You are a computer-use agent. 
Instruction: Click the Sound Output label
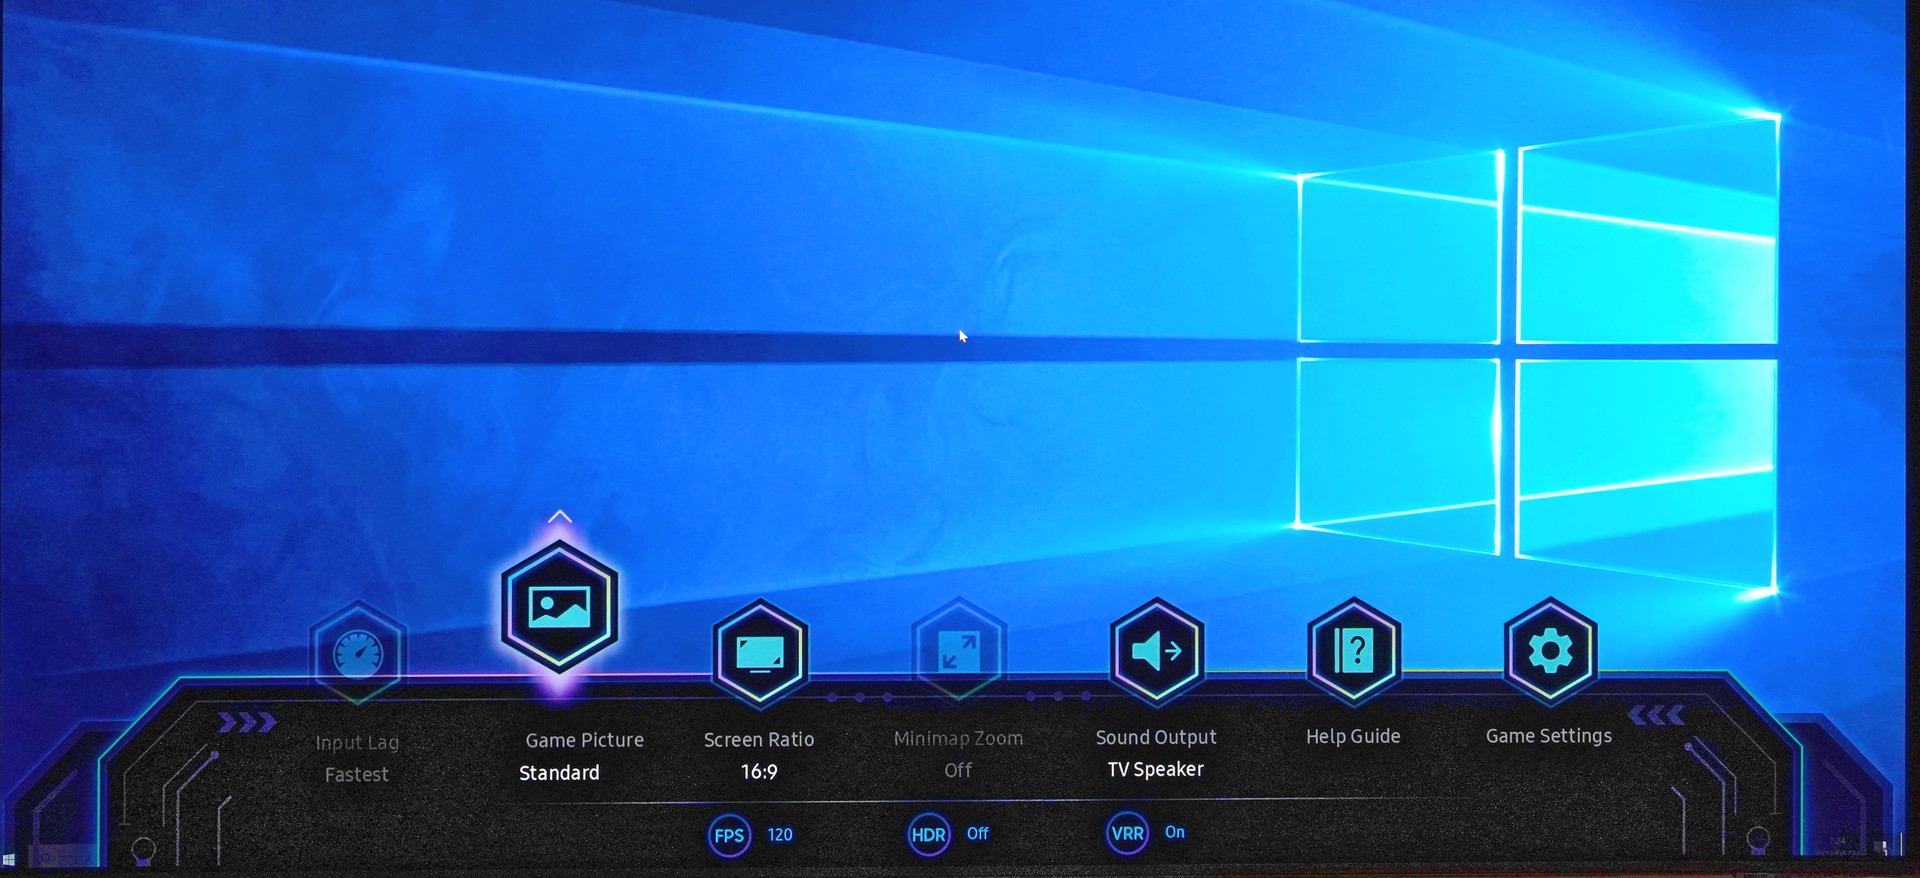[x=1156, y=737]
